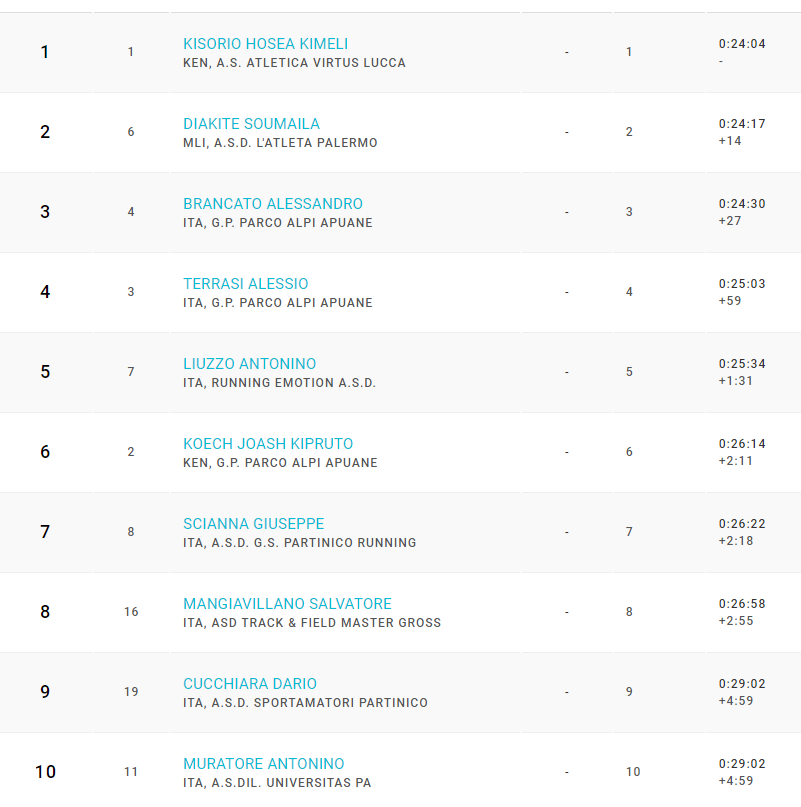Click BRANCATO ALESSANDRO name link
801x807 pixels.
point(273,204)
